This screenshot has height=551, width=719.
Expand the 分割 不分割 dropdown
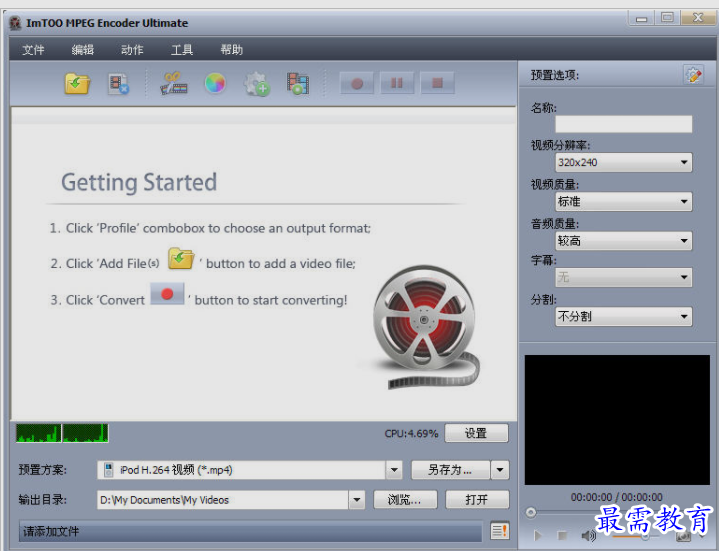(x=684, y=316)
